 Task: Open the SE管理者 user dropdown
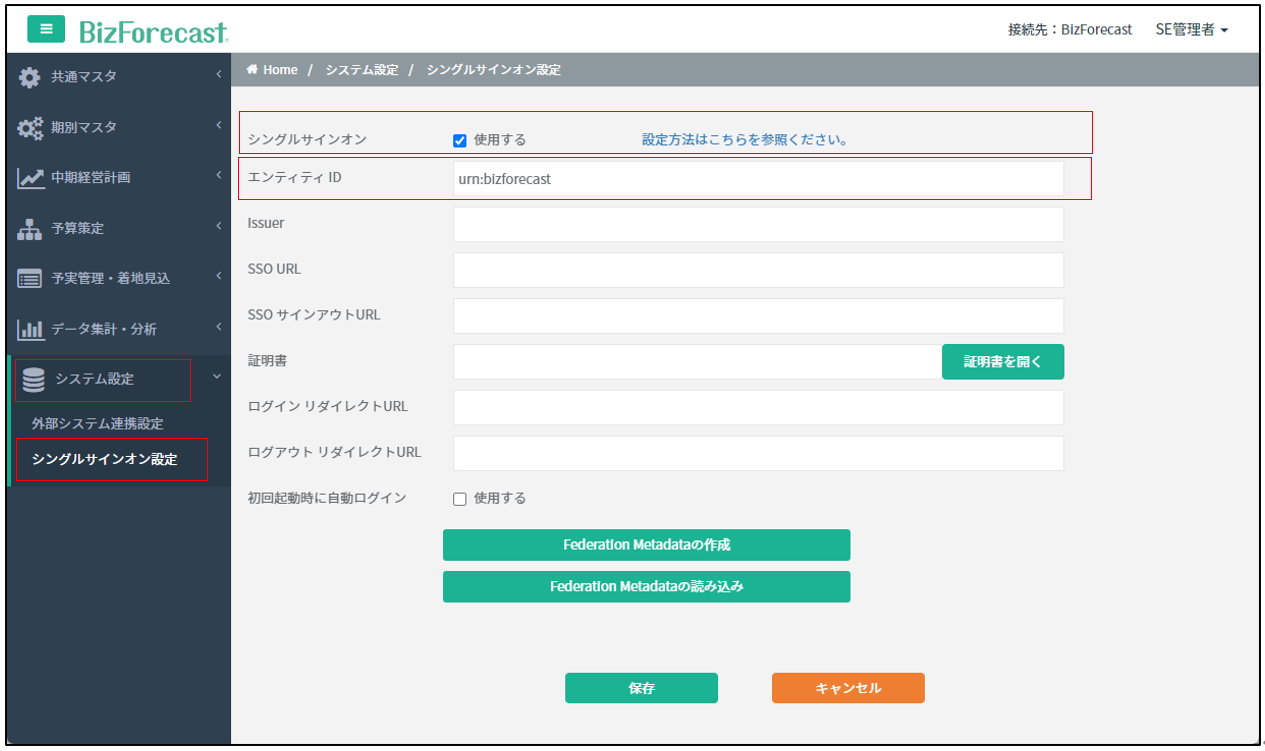coord(1191,30)
